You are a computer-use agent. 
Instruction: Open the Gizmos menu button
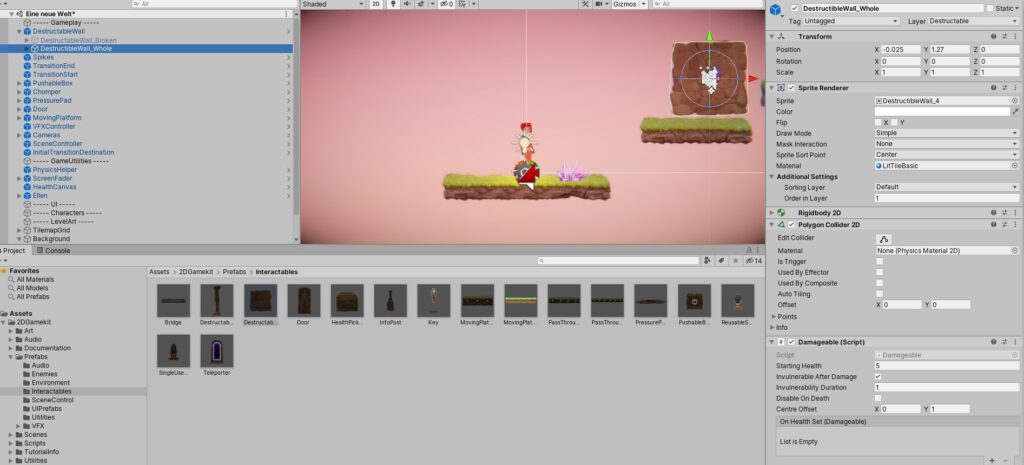tap(627, 5)
